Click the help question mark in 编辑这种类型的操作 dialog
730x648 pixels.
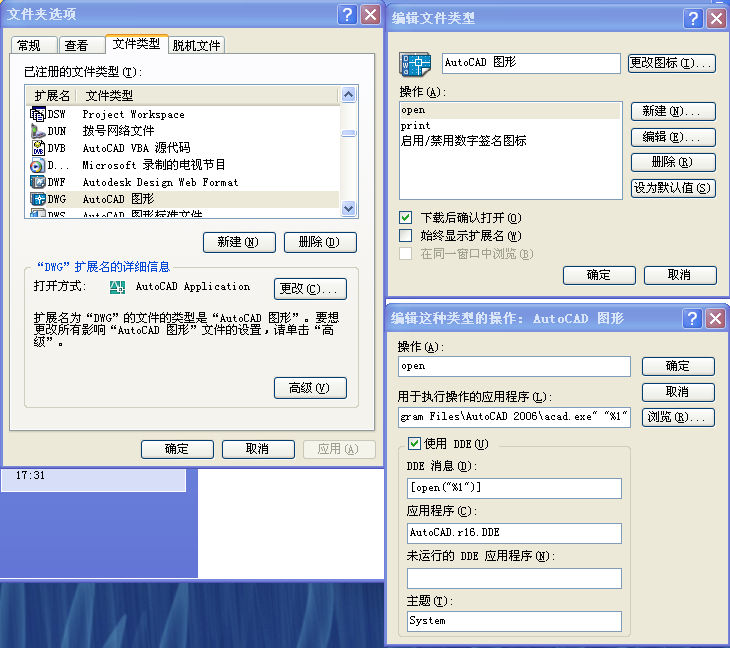click(692, 318)
